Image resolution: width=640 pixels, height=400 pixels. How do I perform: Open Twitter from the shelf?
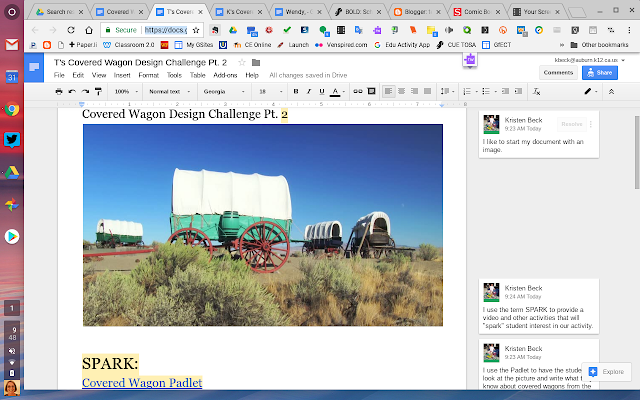tap(12, 140)
